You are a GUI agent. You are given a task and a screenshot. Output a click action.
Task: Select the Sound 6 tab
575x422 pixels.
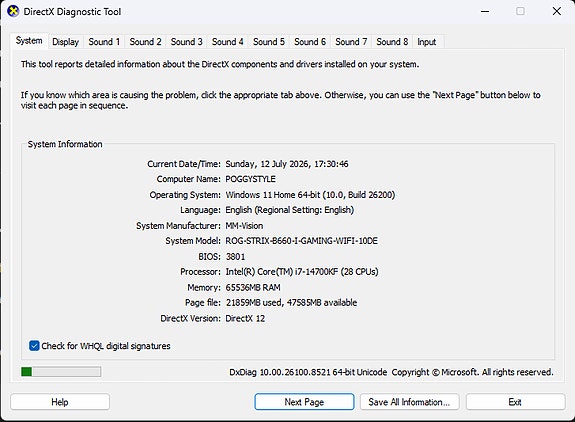[x=310, y=42]
